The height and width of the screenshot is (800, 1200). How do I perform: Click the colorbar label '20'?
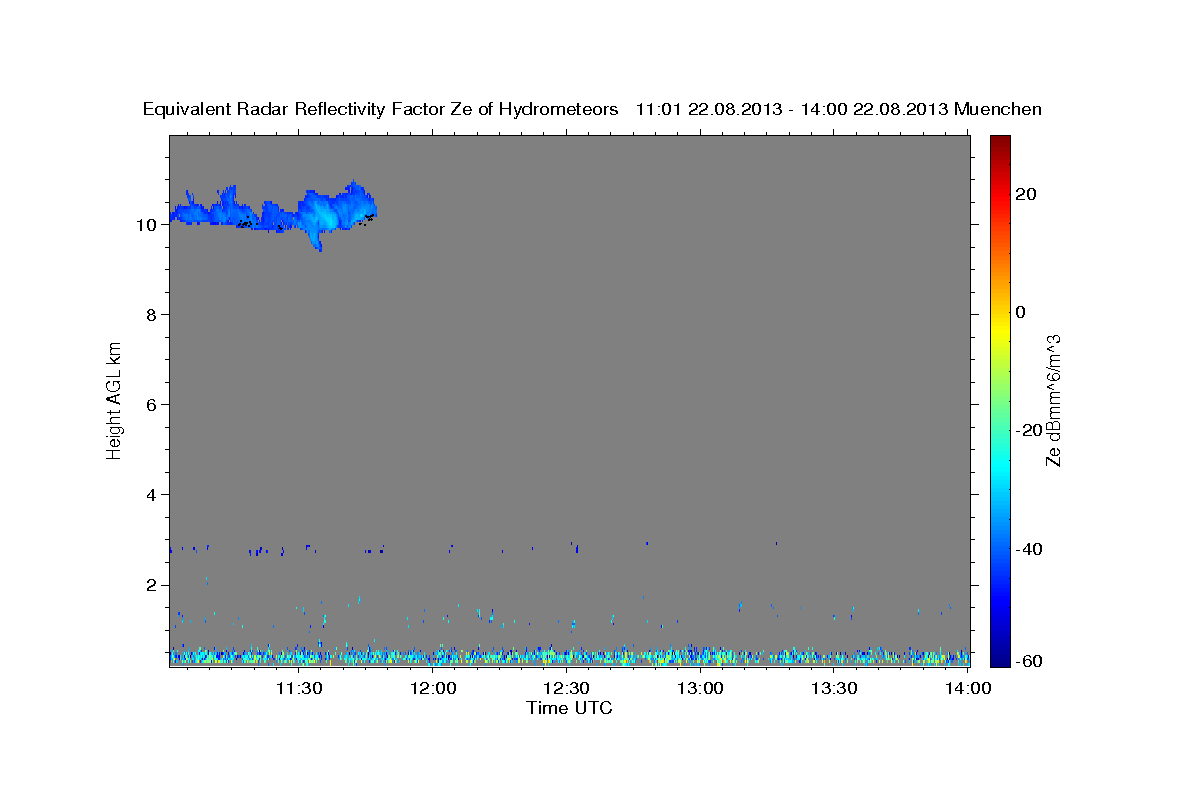[x=1026, y=194]
